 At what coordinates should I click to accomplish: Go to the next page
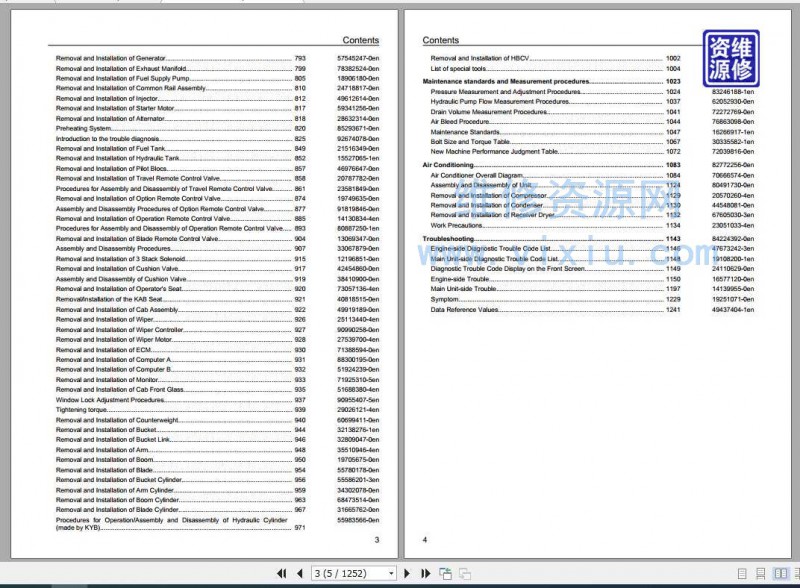pyautogui.click(x=407, y=574)
